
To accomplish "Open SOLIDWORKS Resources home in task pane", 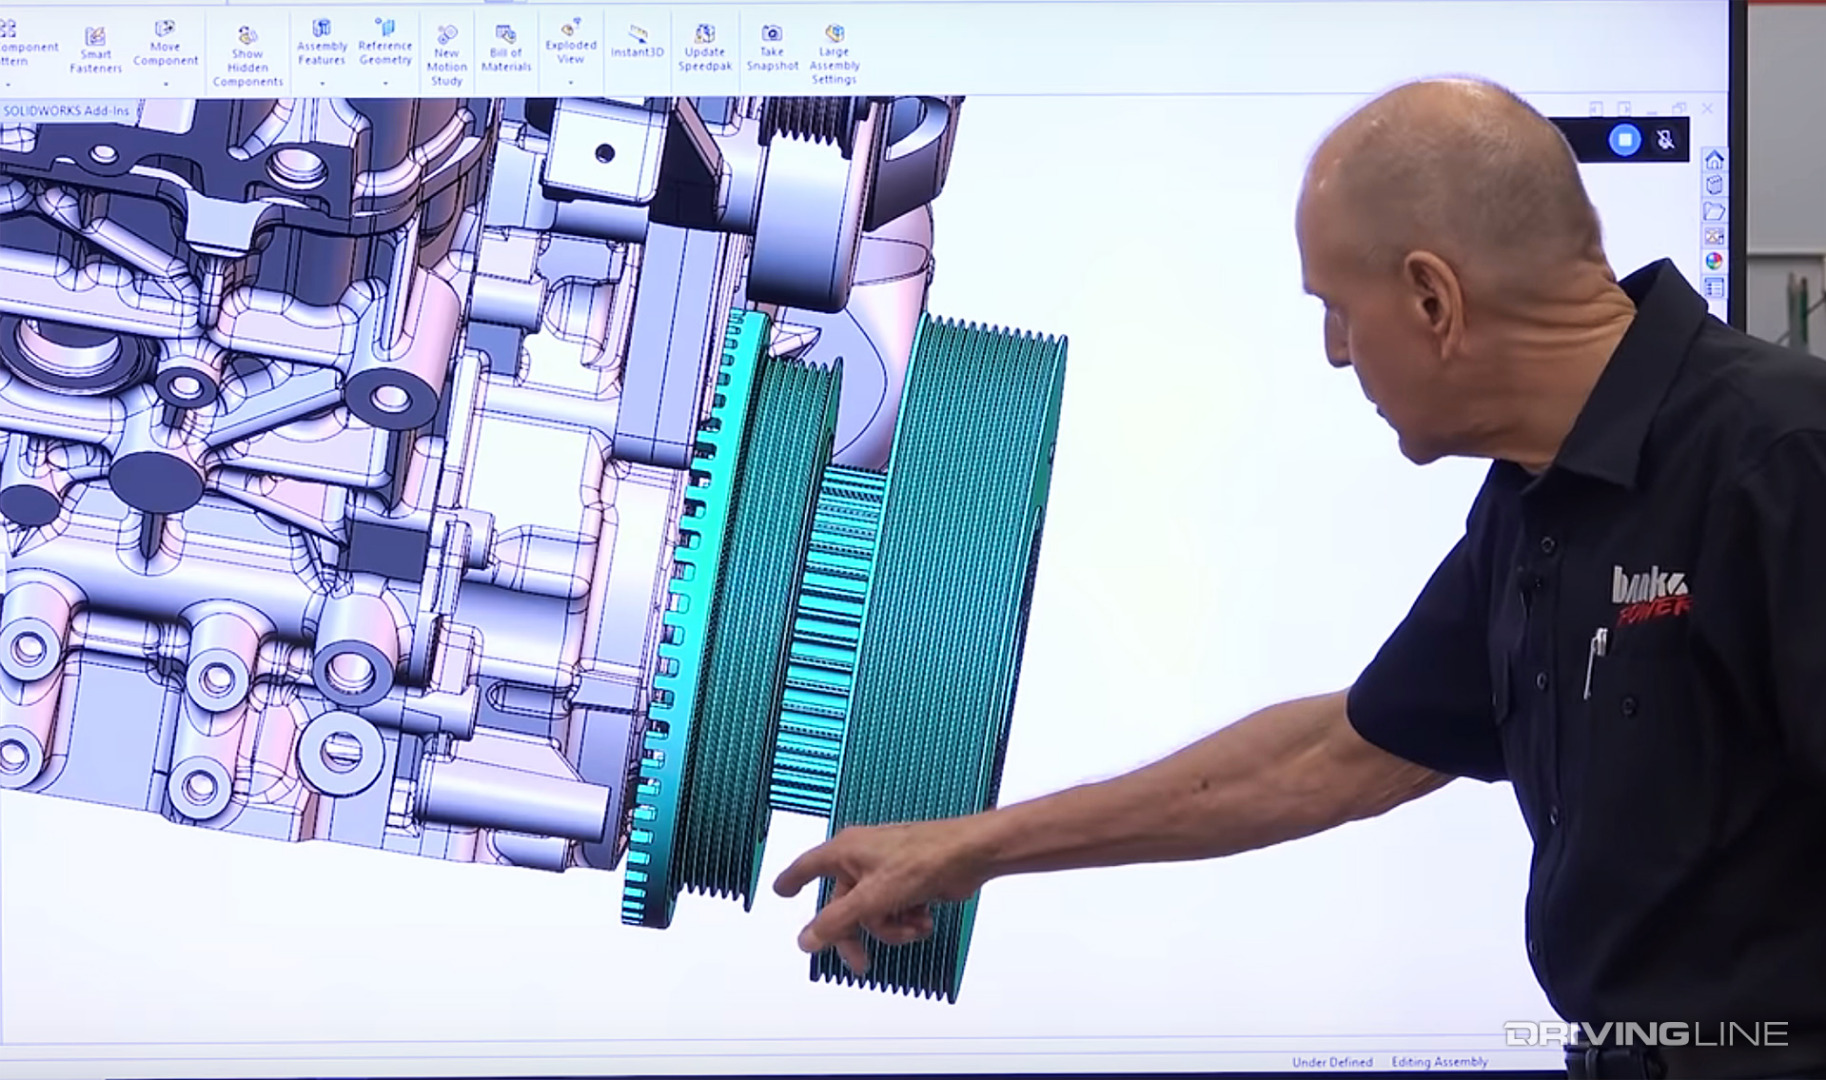I will pos(1714,160).
